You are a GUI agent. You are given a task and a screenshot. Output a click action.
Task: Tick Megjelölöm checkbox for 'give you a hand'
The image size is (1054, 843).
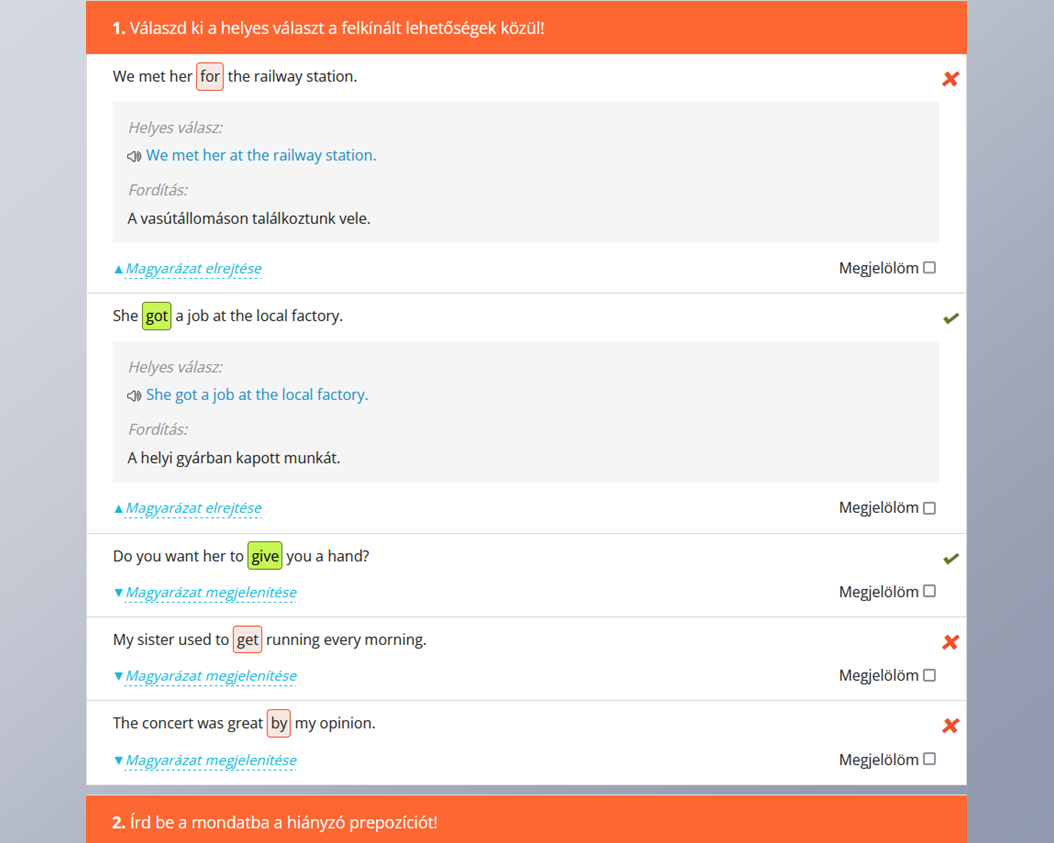click(x=929, y=591)
